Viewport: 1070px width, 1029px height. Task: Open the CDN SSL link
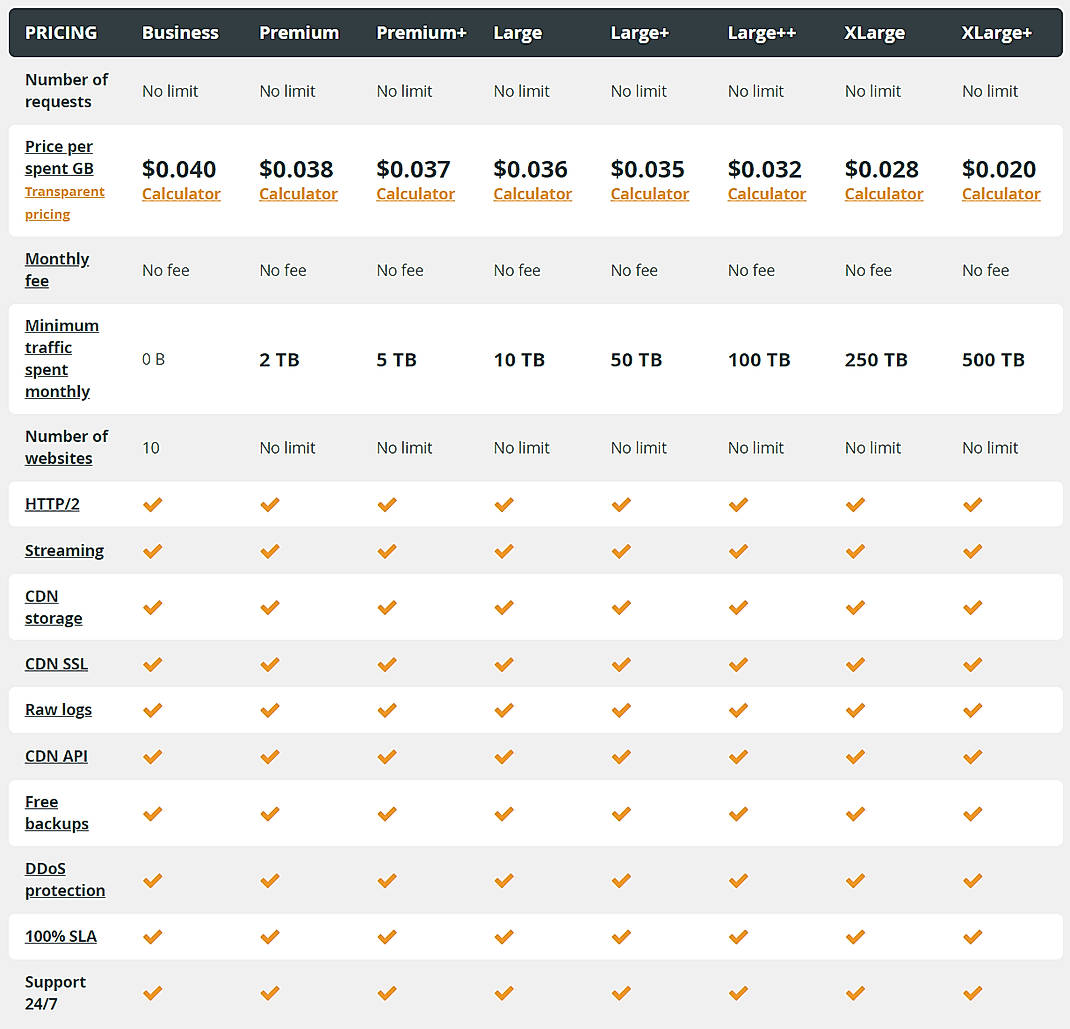point(57,663)
